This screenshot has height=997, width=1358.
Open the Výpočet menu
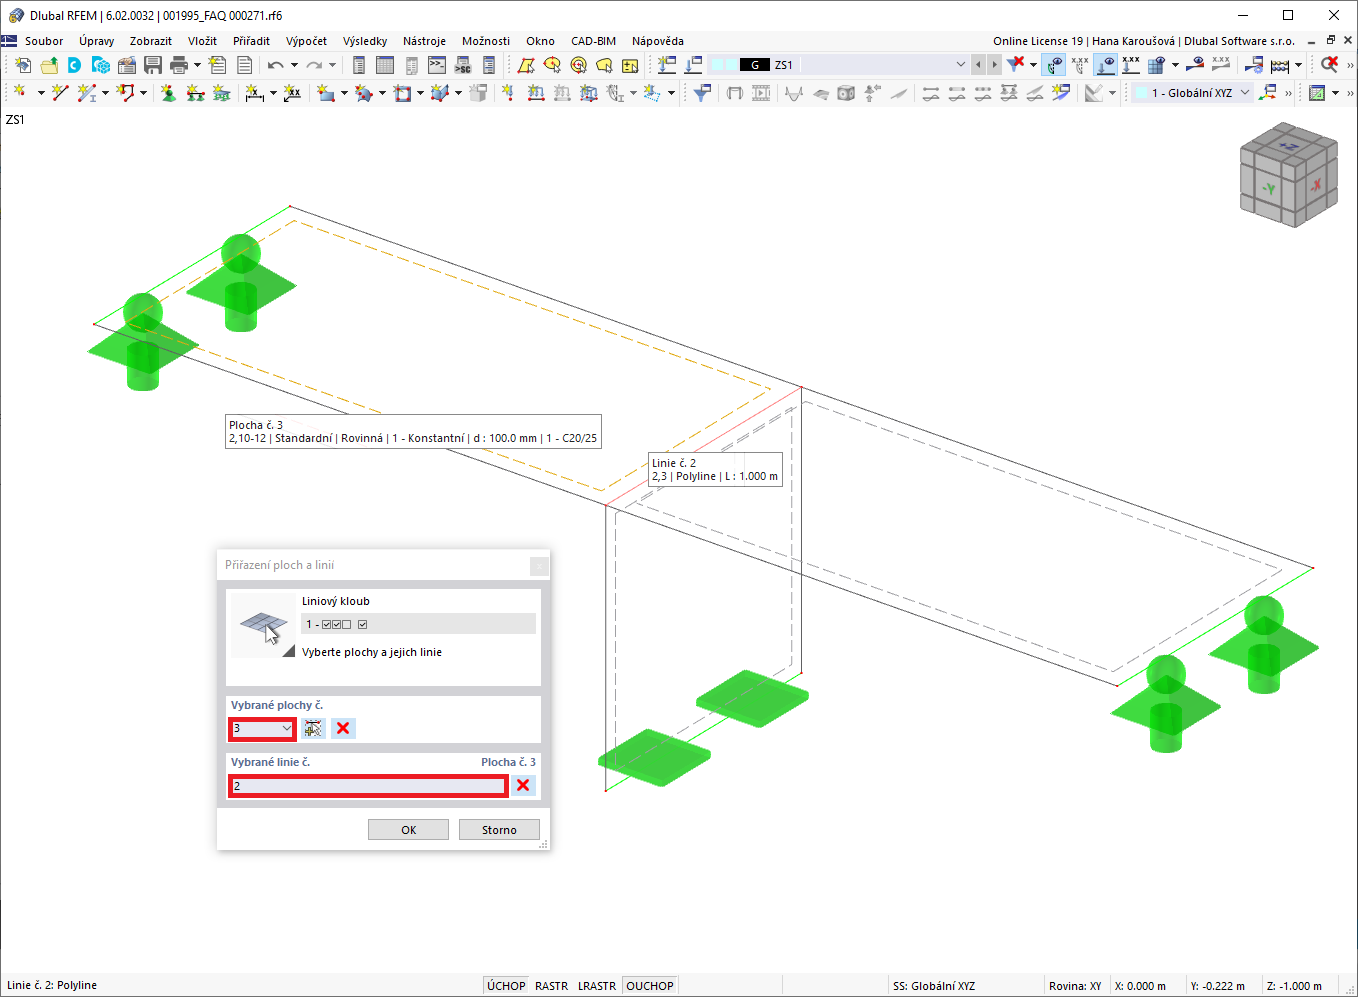pos(306,41)
